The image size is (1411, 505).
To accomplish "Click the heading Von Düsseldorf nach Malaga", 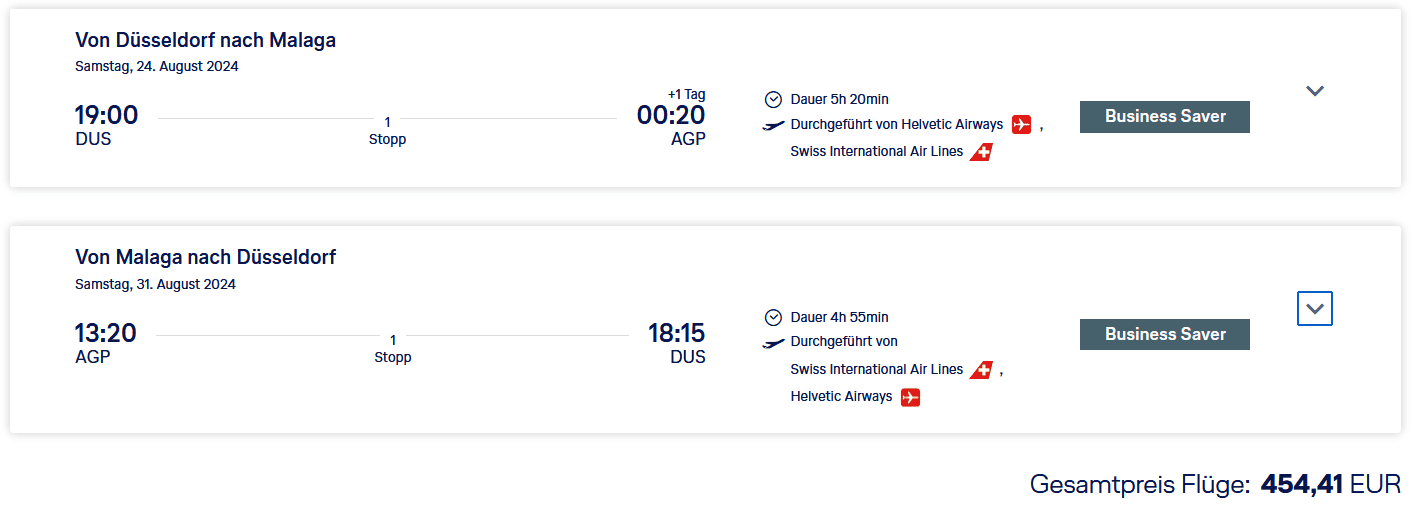I will [205, 40].
